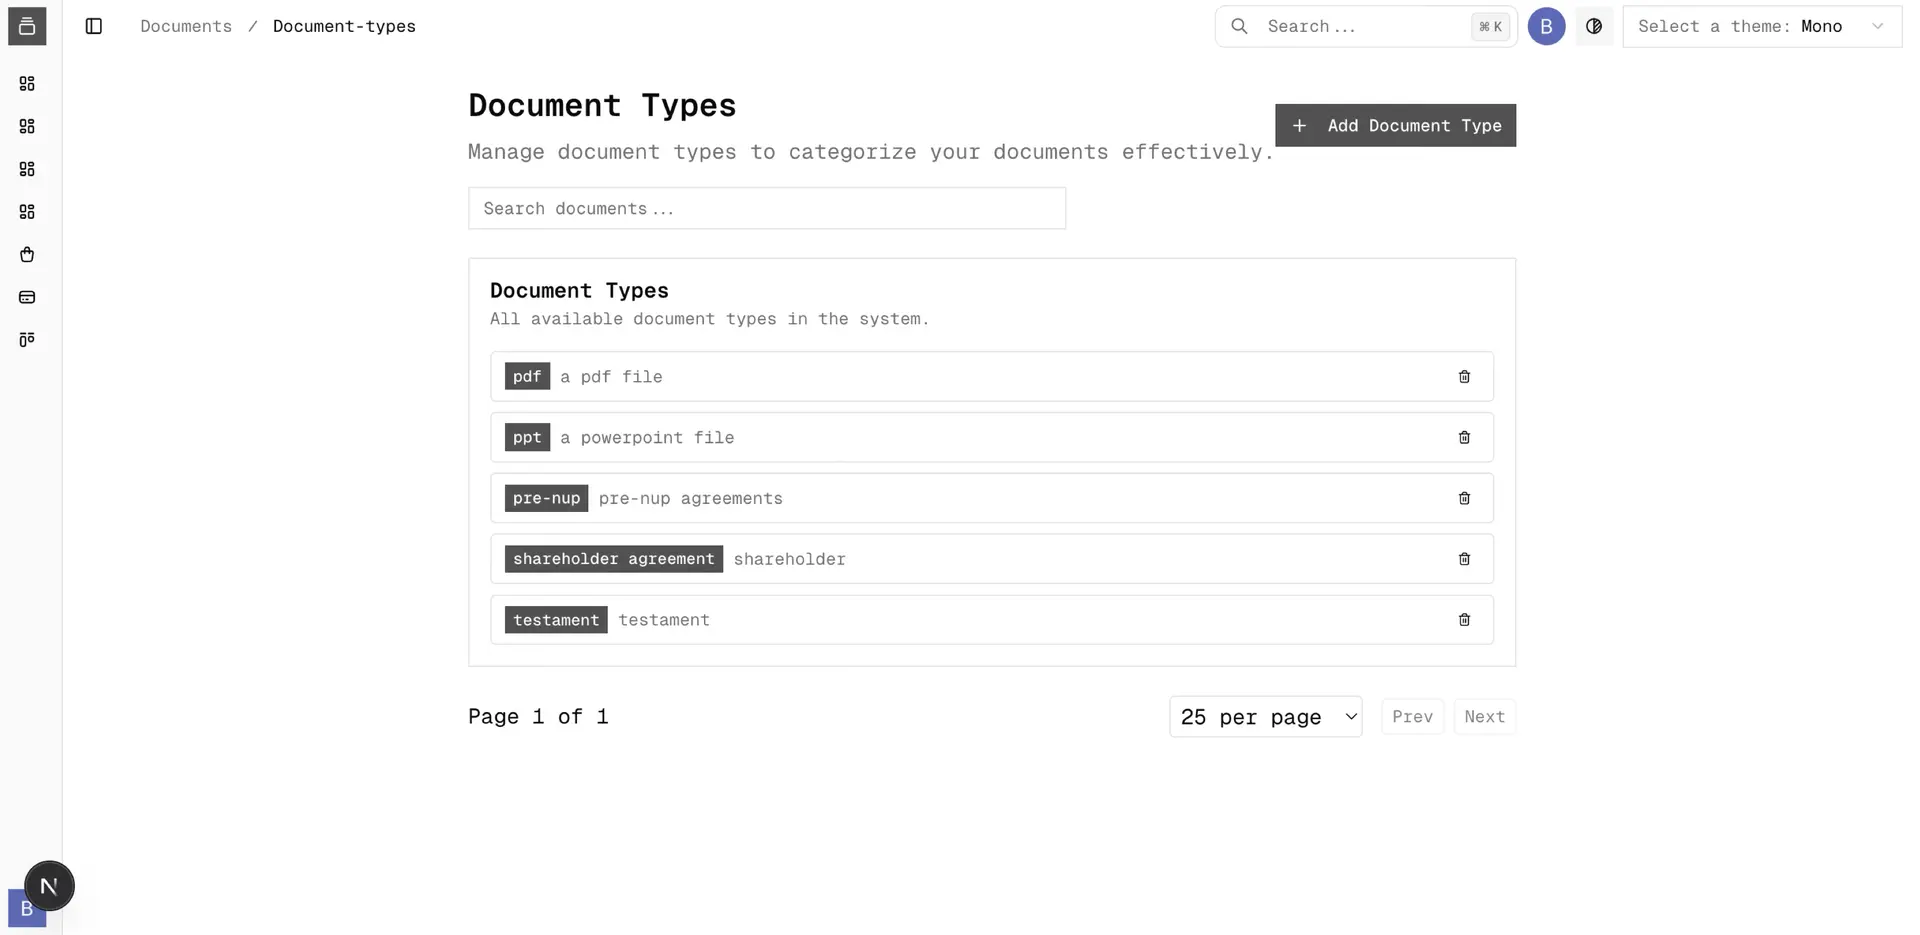Viewport: 1920px width, 935px height.
Task: Go to Documents breadcrumb
Action: [x=186, y=26]
